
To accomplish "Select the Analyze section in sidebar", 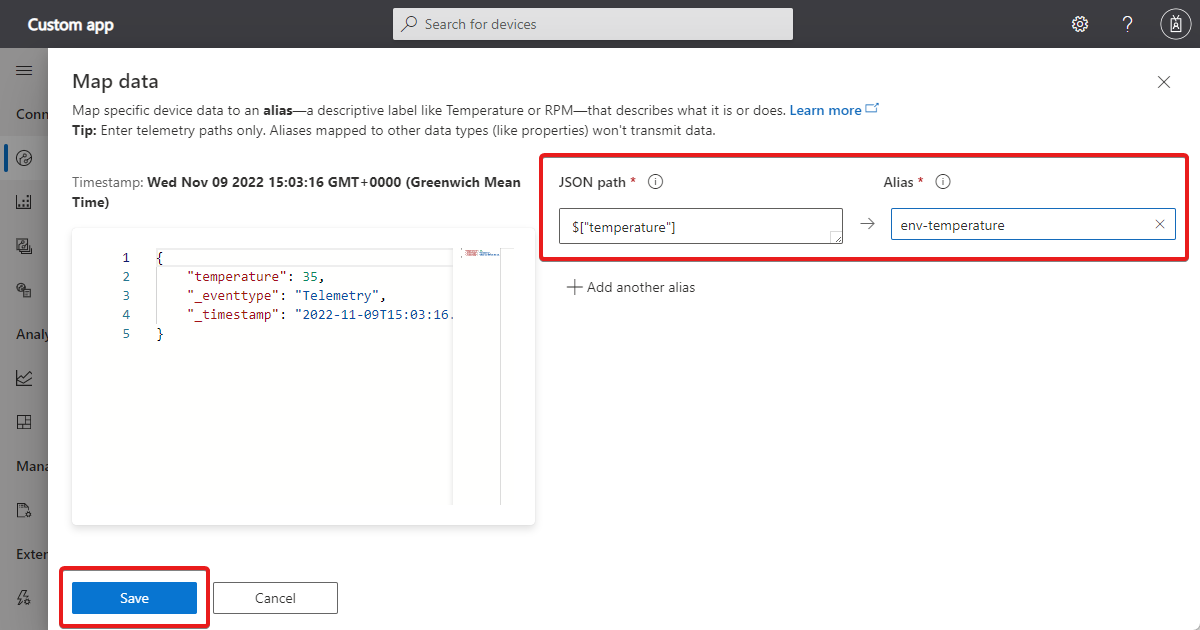I will 32,333.
